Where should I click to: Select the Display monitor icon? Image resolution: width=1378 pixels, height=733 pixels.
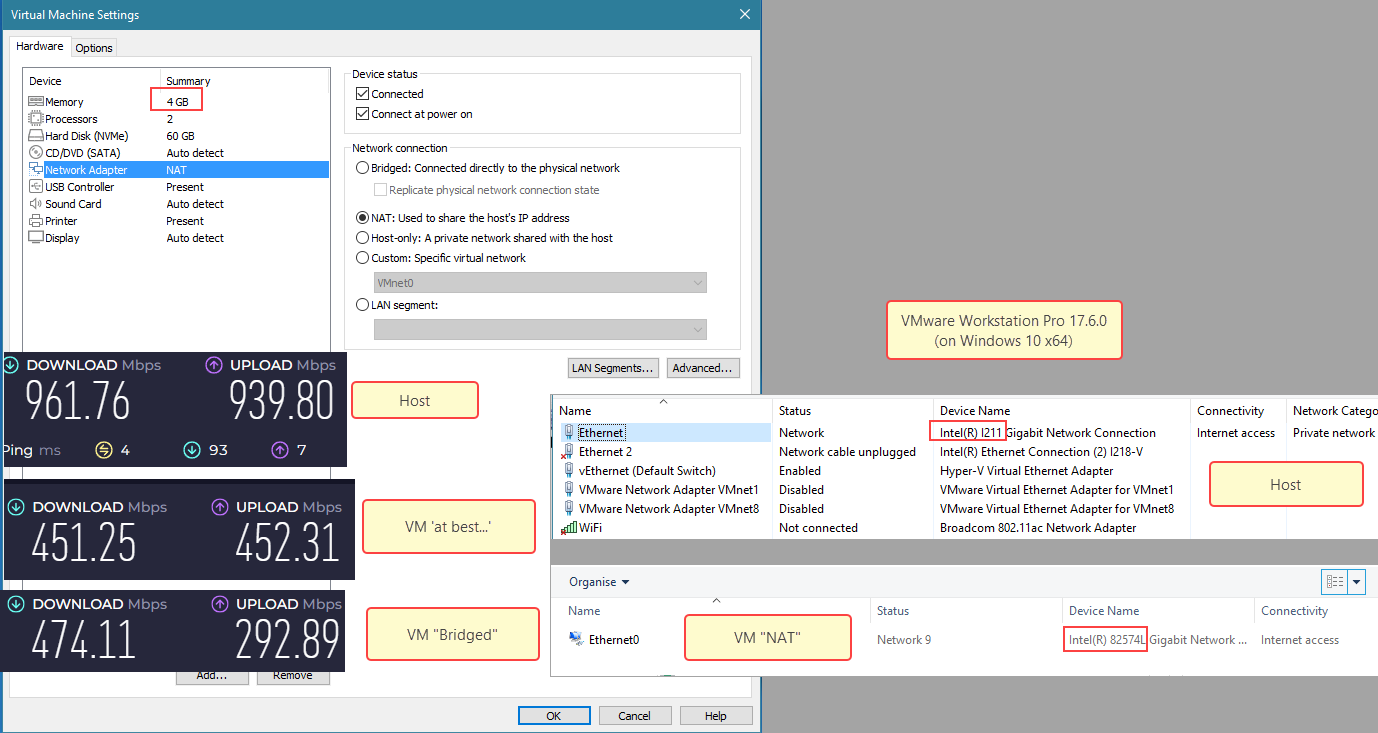36,238
